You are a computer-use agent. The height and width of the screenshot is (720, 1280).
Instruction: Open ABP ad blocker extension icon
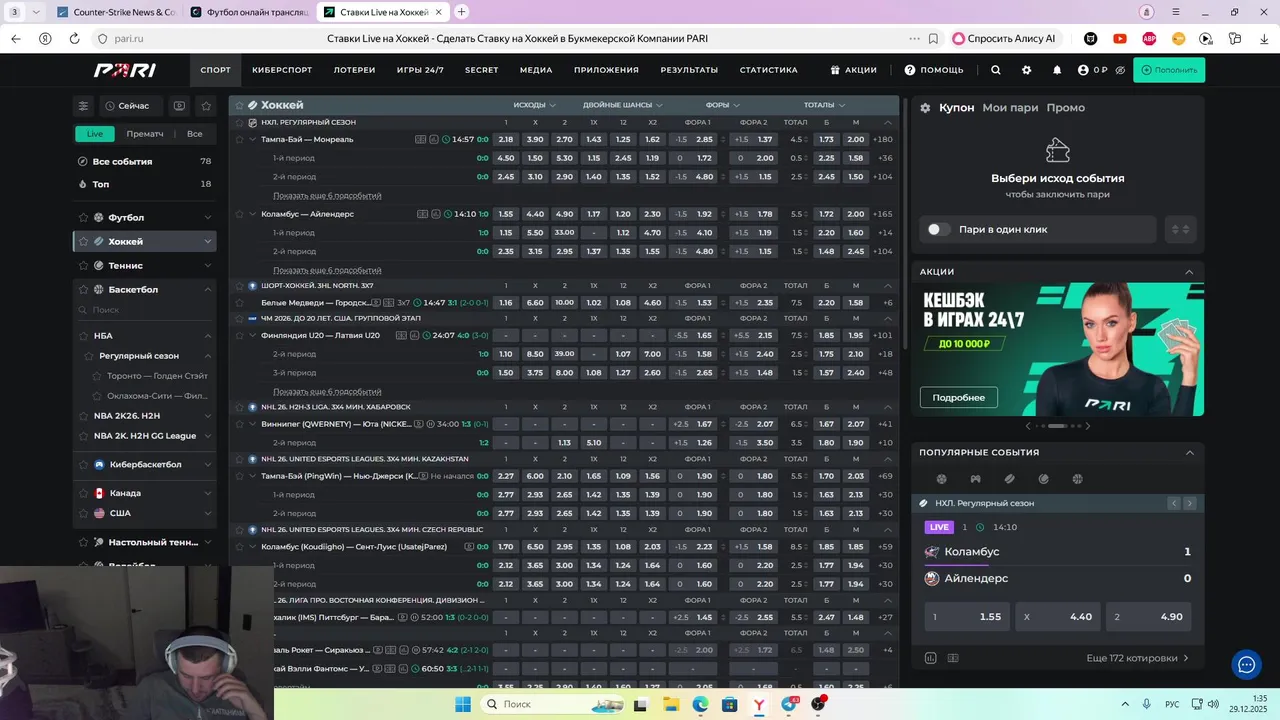tap(1150, 39)
